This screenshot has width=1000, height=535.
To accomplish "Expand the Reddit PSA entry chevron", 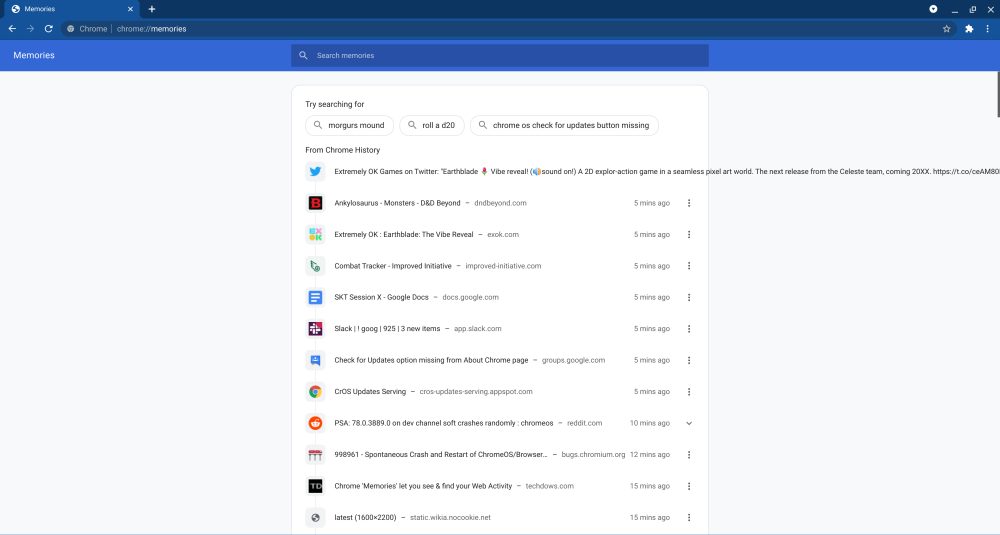I will point(689,423).
